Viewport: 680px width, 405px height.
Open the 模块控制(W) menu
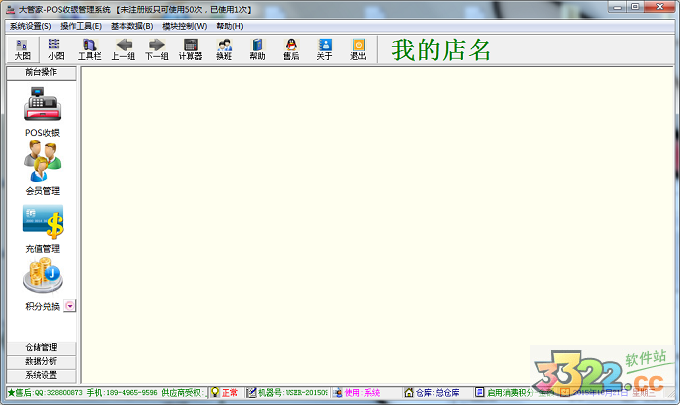[x=184, y=26]
